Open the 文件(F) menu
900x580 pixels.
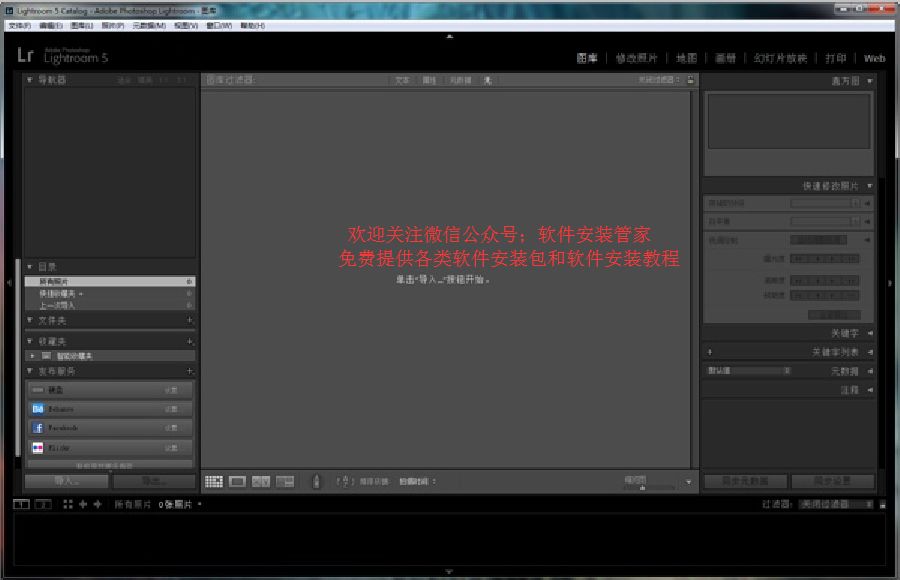pos(19,25)
